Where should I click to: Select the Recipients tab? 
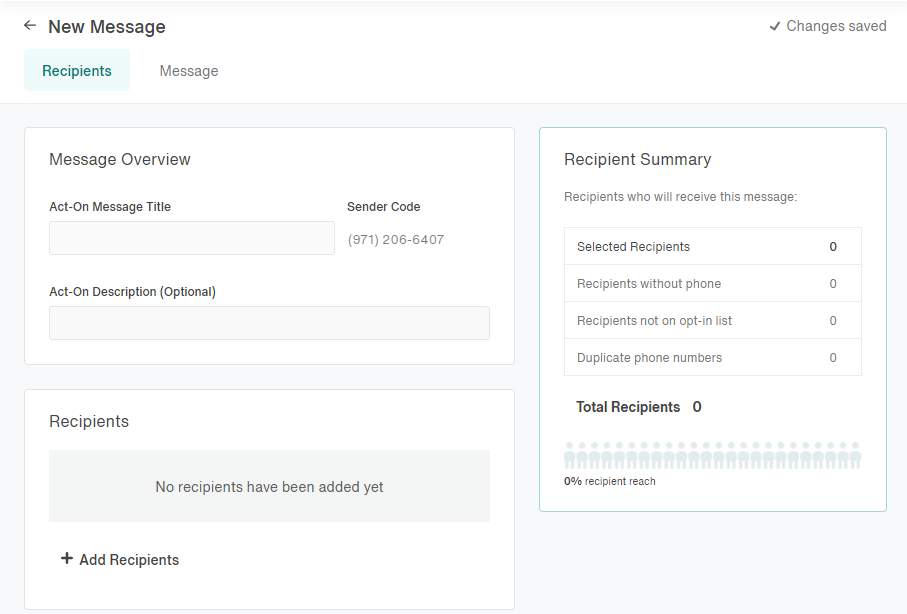(x=77, y=71)
